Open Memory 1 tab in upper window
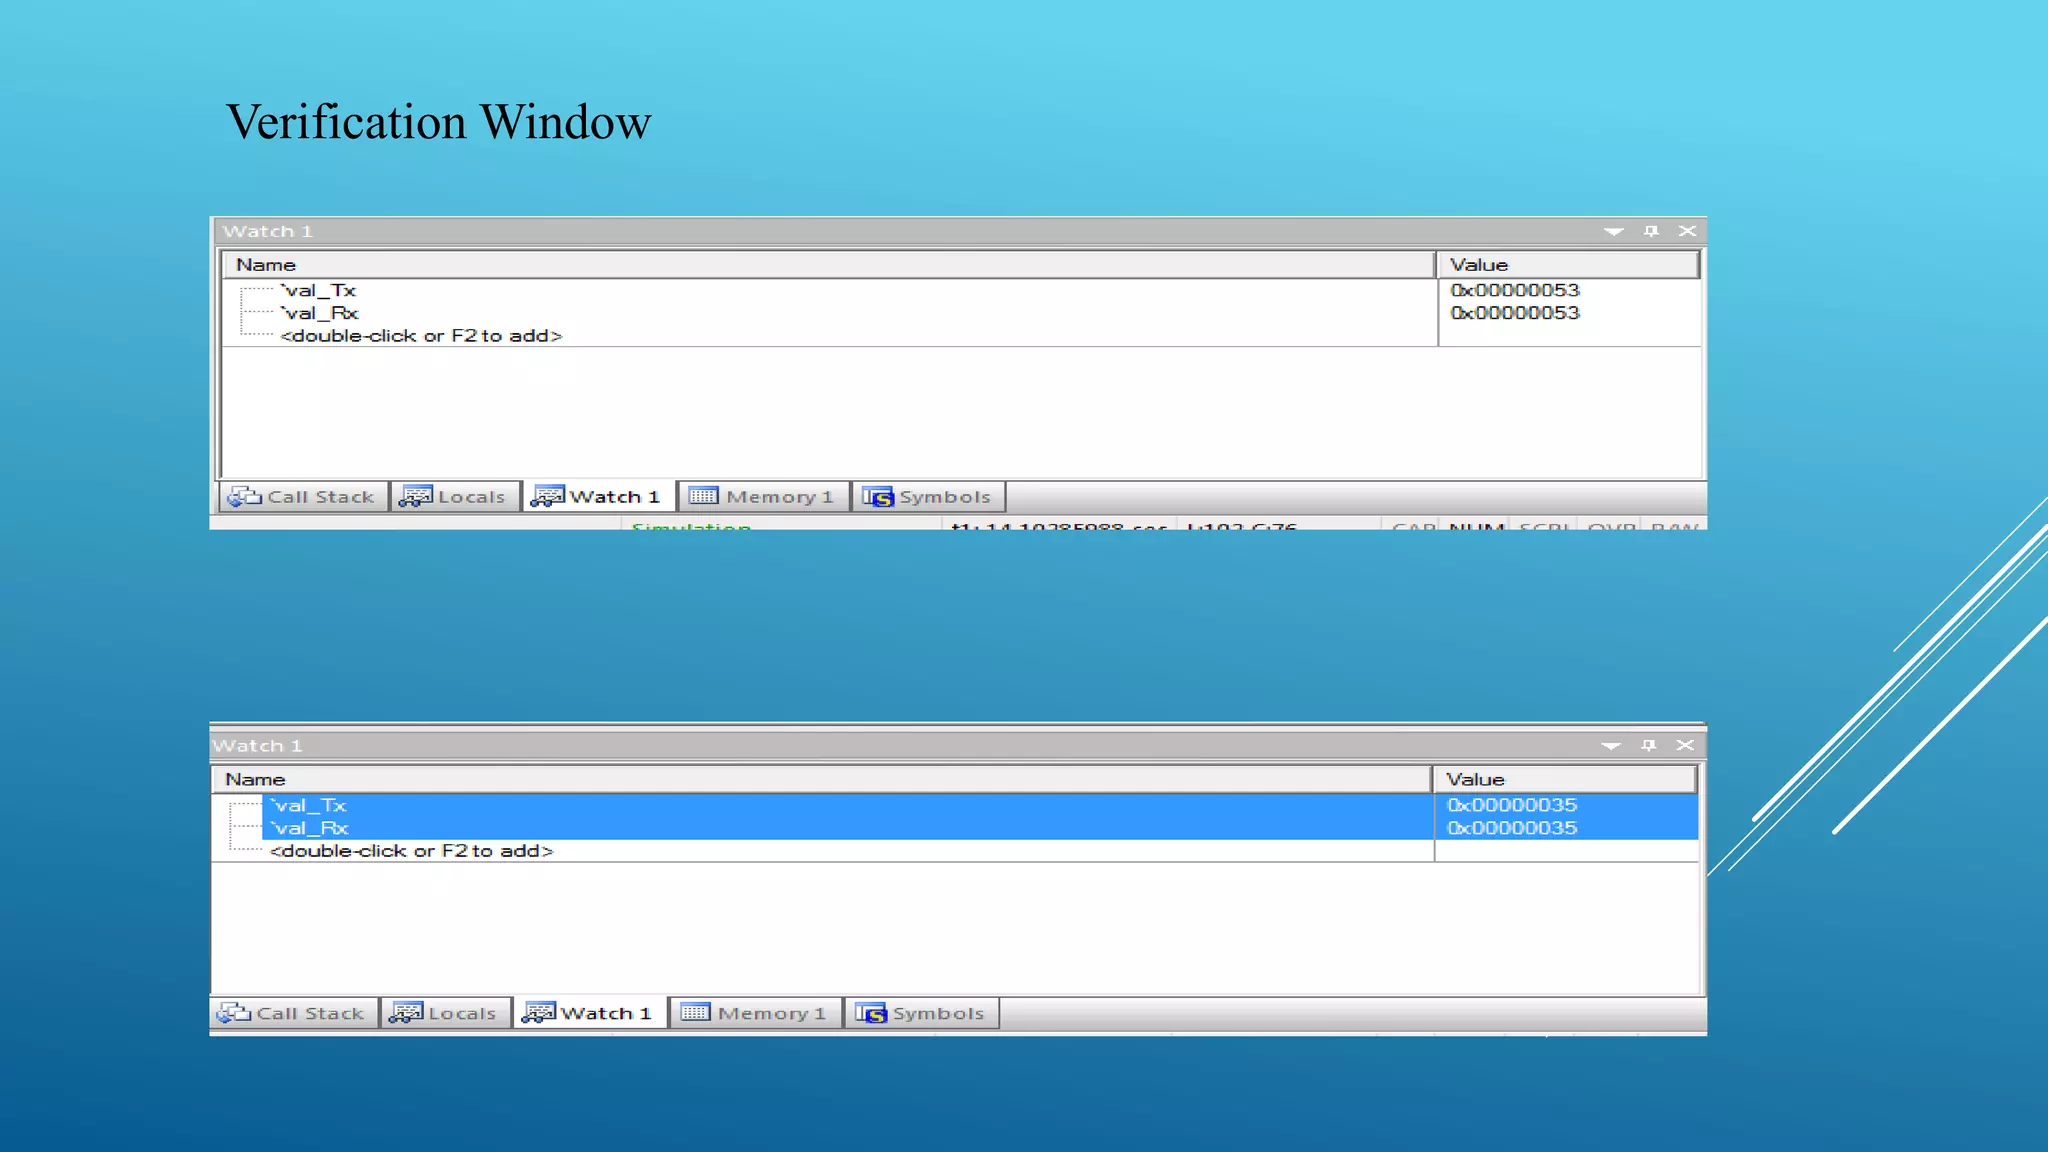This screenshot has height=1152, width=2048. [x=762, y=497]
